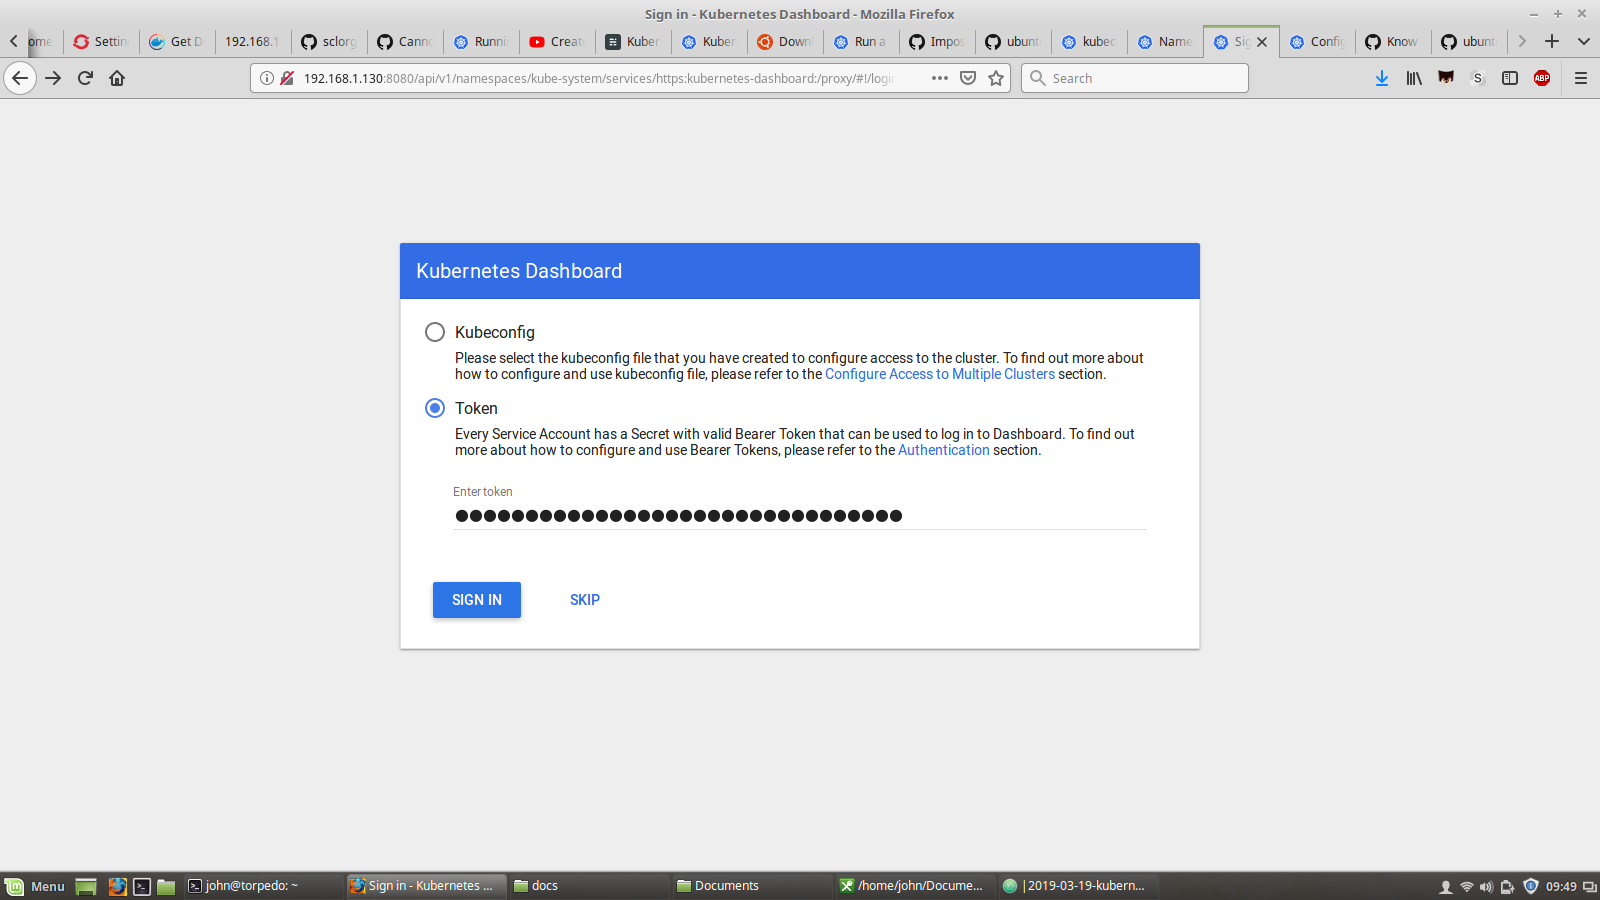Open the network Wi-Fi tray icon
This screenshot has height=900, width=1600.
coord(1466,887)
